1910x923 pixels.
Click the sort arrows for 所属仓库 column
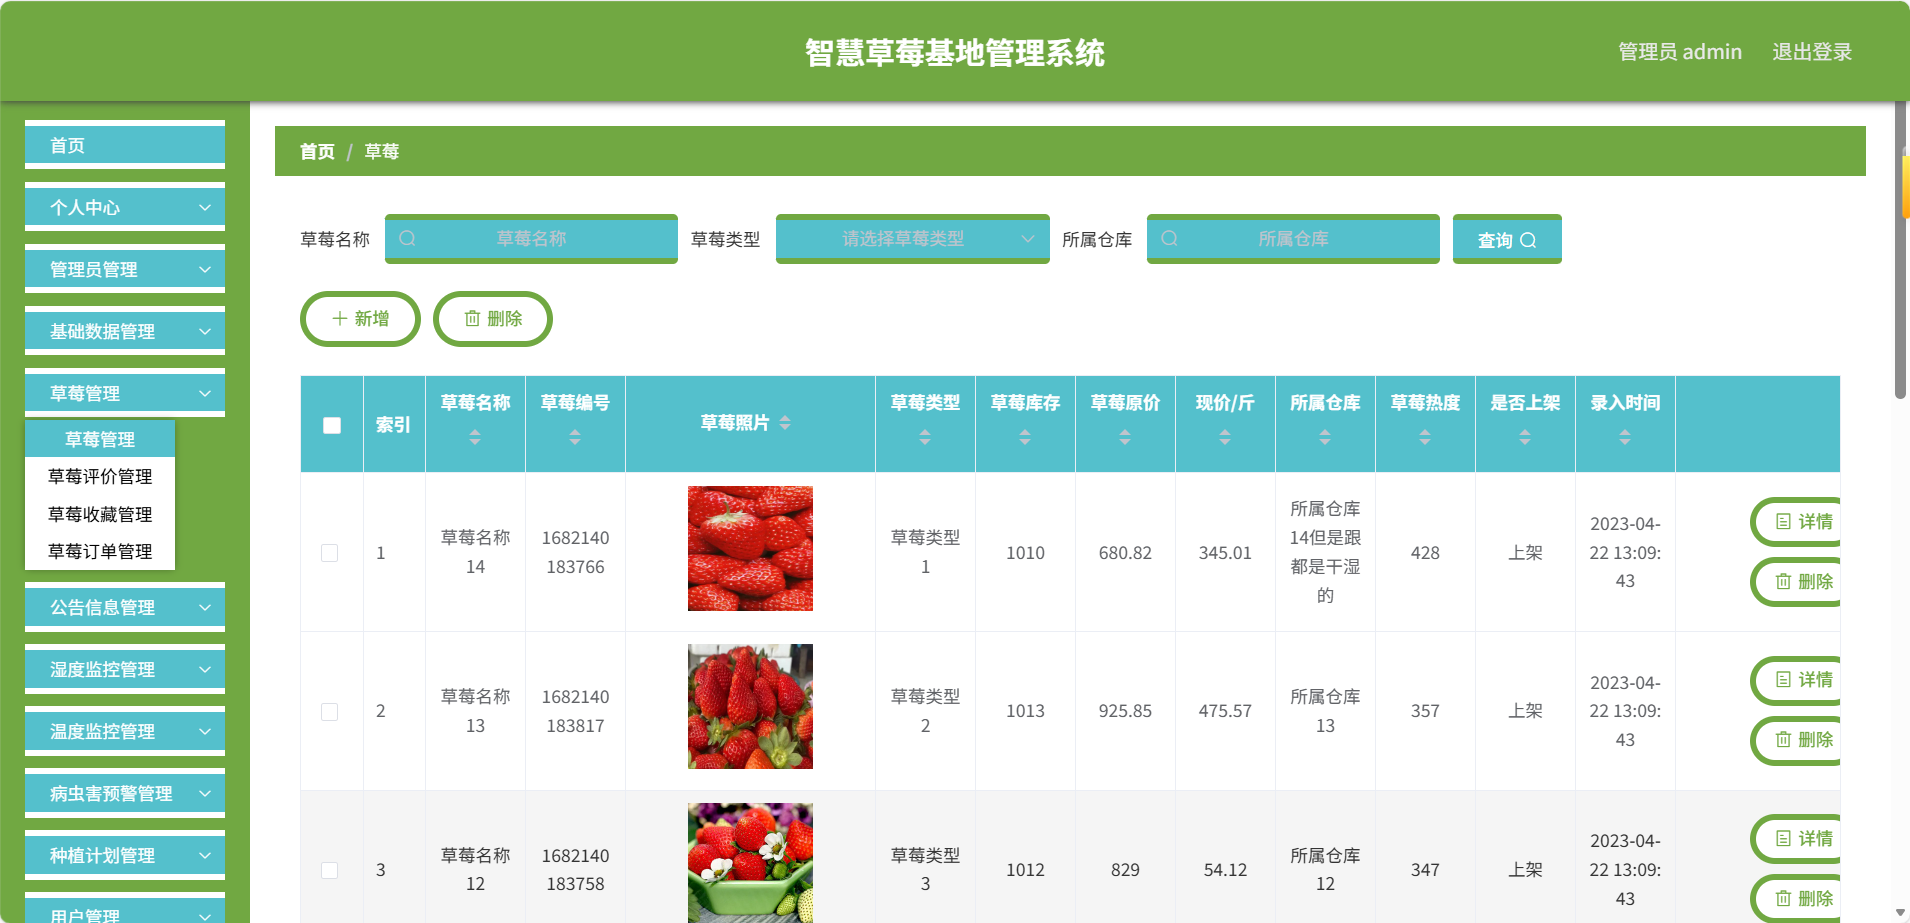point(1325,437)
